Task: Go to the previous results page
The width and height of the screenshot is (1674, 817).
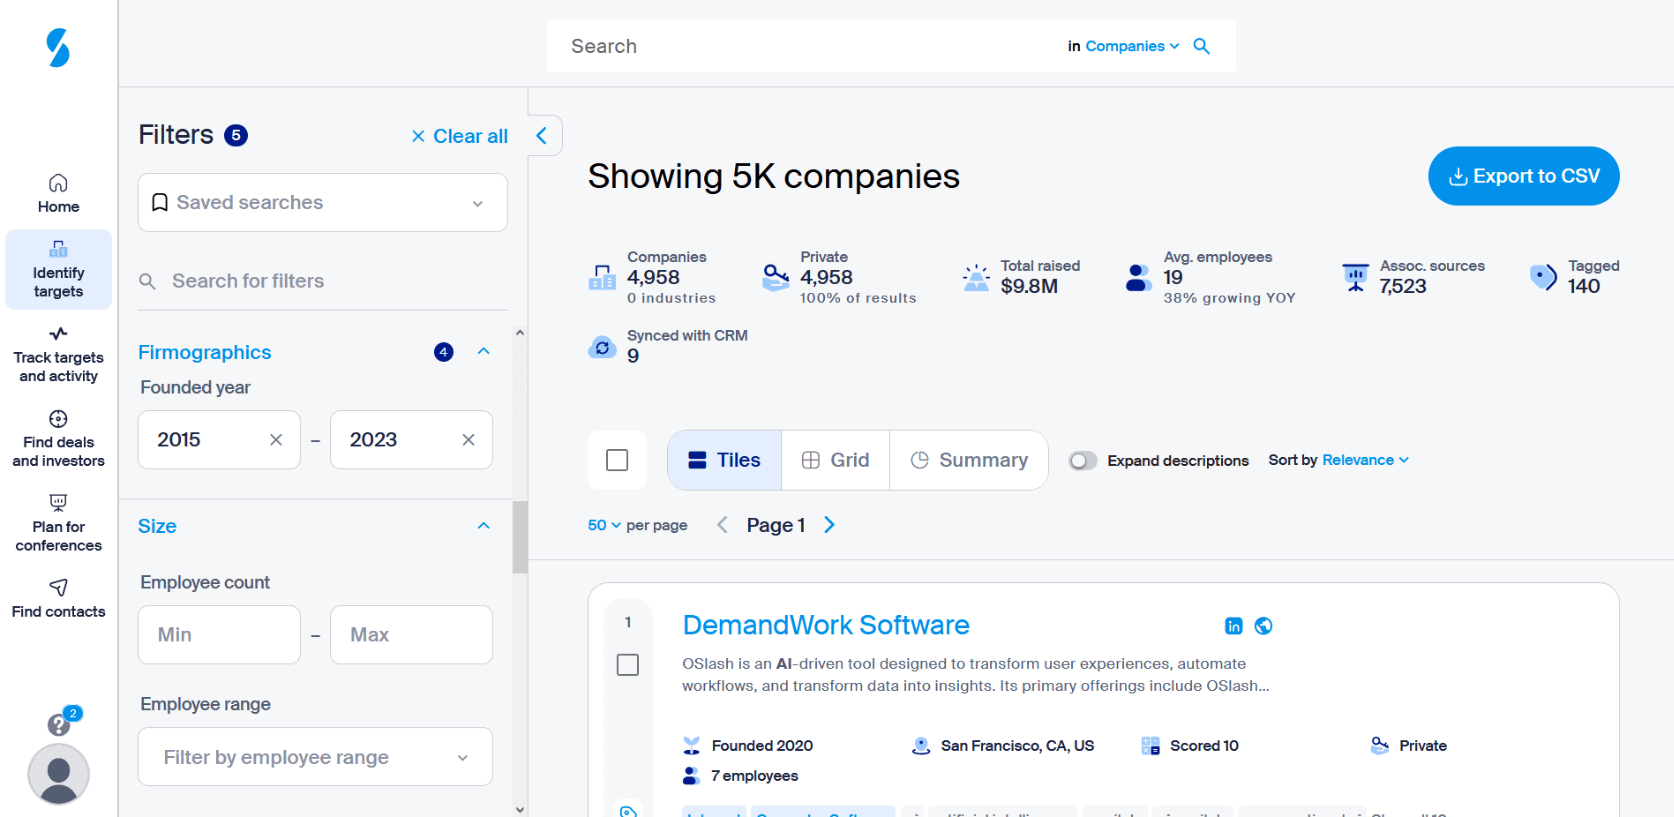Action: 722,525
